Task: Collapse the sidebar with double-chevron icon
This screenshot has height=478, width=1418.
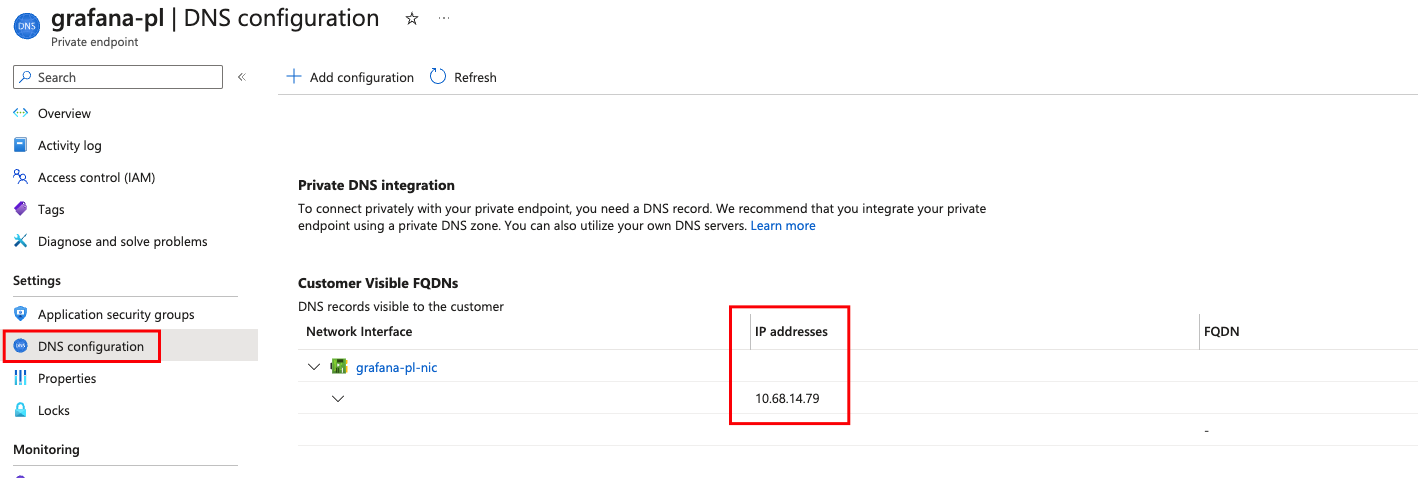Action: [x=241, y=77]
